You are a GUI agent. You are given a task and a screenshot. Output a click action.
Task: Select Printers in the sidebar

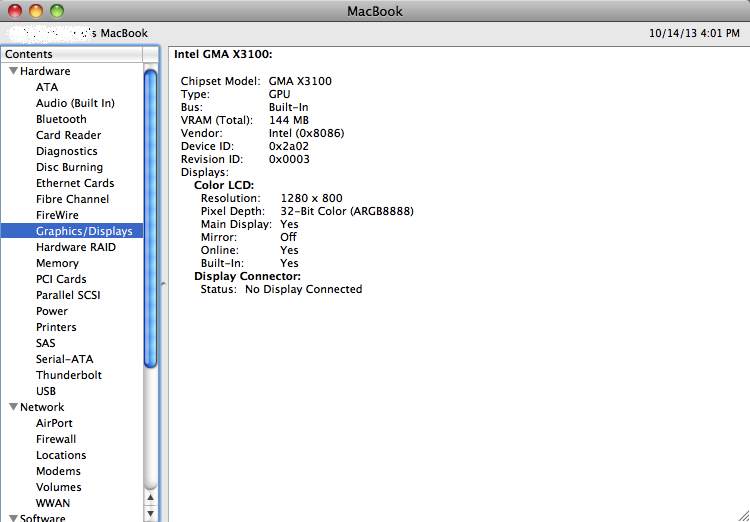[56, 327]
